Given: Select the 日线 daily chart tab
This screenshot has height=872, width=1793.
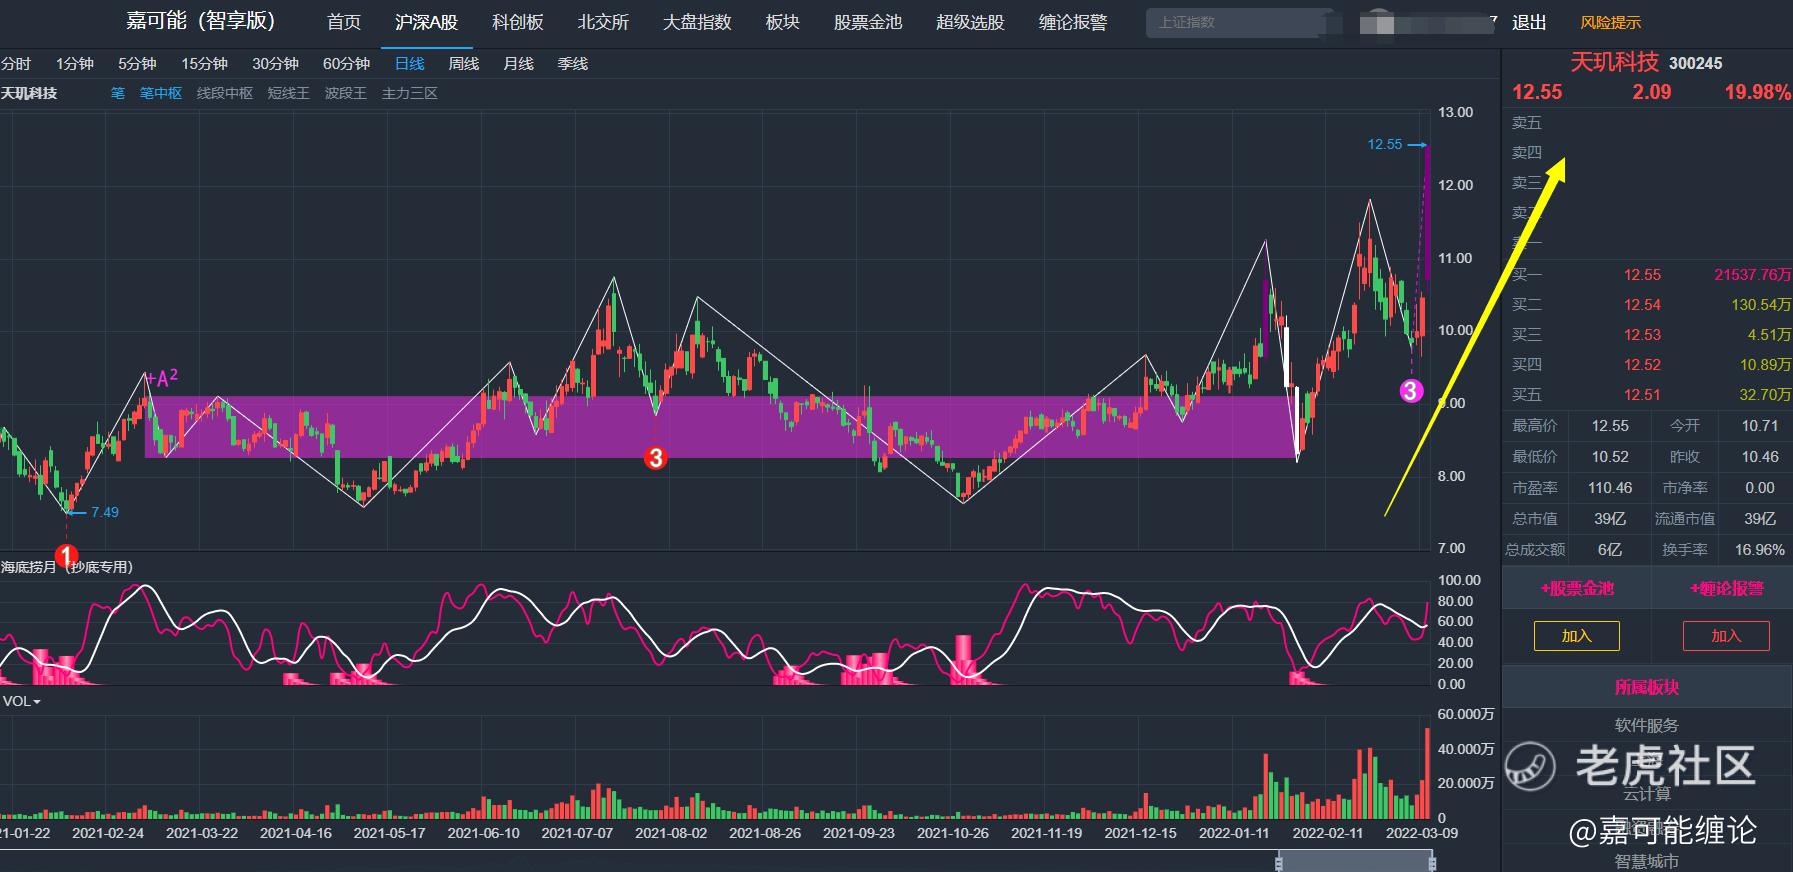Looking at the screenshot, I should coord(410,64).
